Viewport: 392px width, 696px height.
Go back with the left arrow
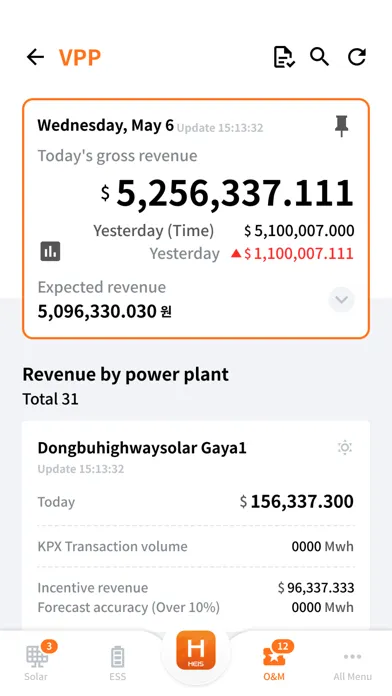pyautogui.click(x=35, y=57)
